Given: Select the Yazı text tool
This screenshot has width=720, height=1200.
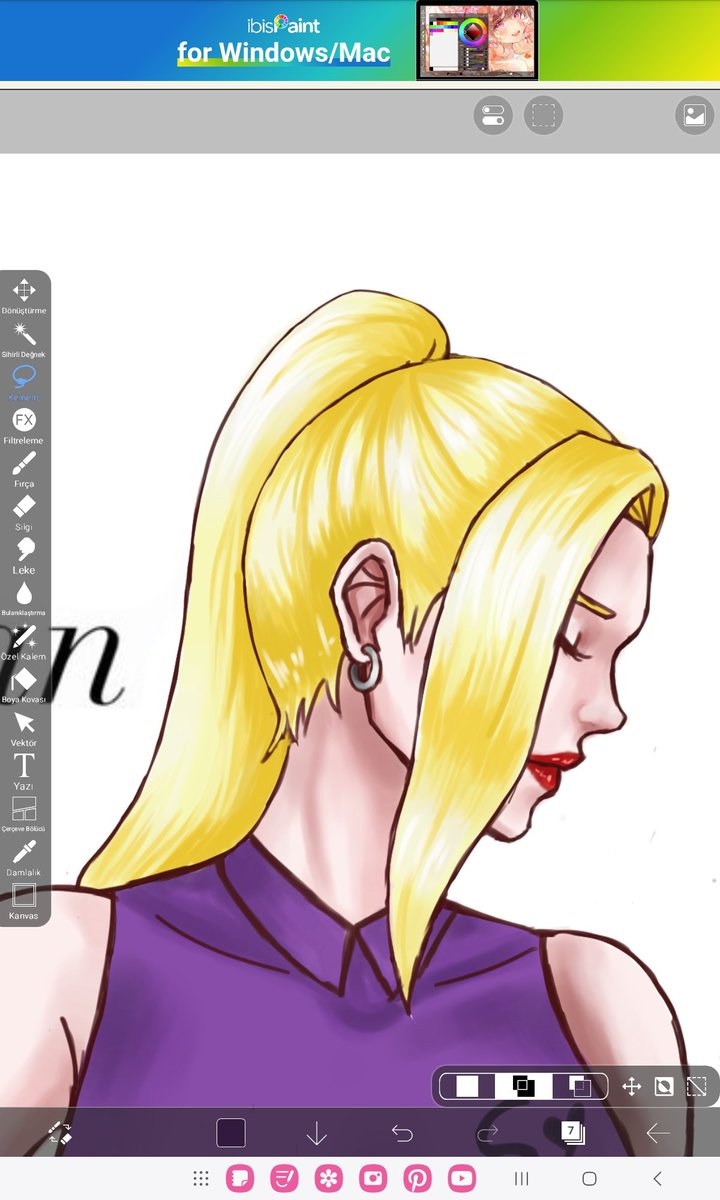Looking at the screenshot, I should coord(24,771).
